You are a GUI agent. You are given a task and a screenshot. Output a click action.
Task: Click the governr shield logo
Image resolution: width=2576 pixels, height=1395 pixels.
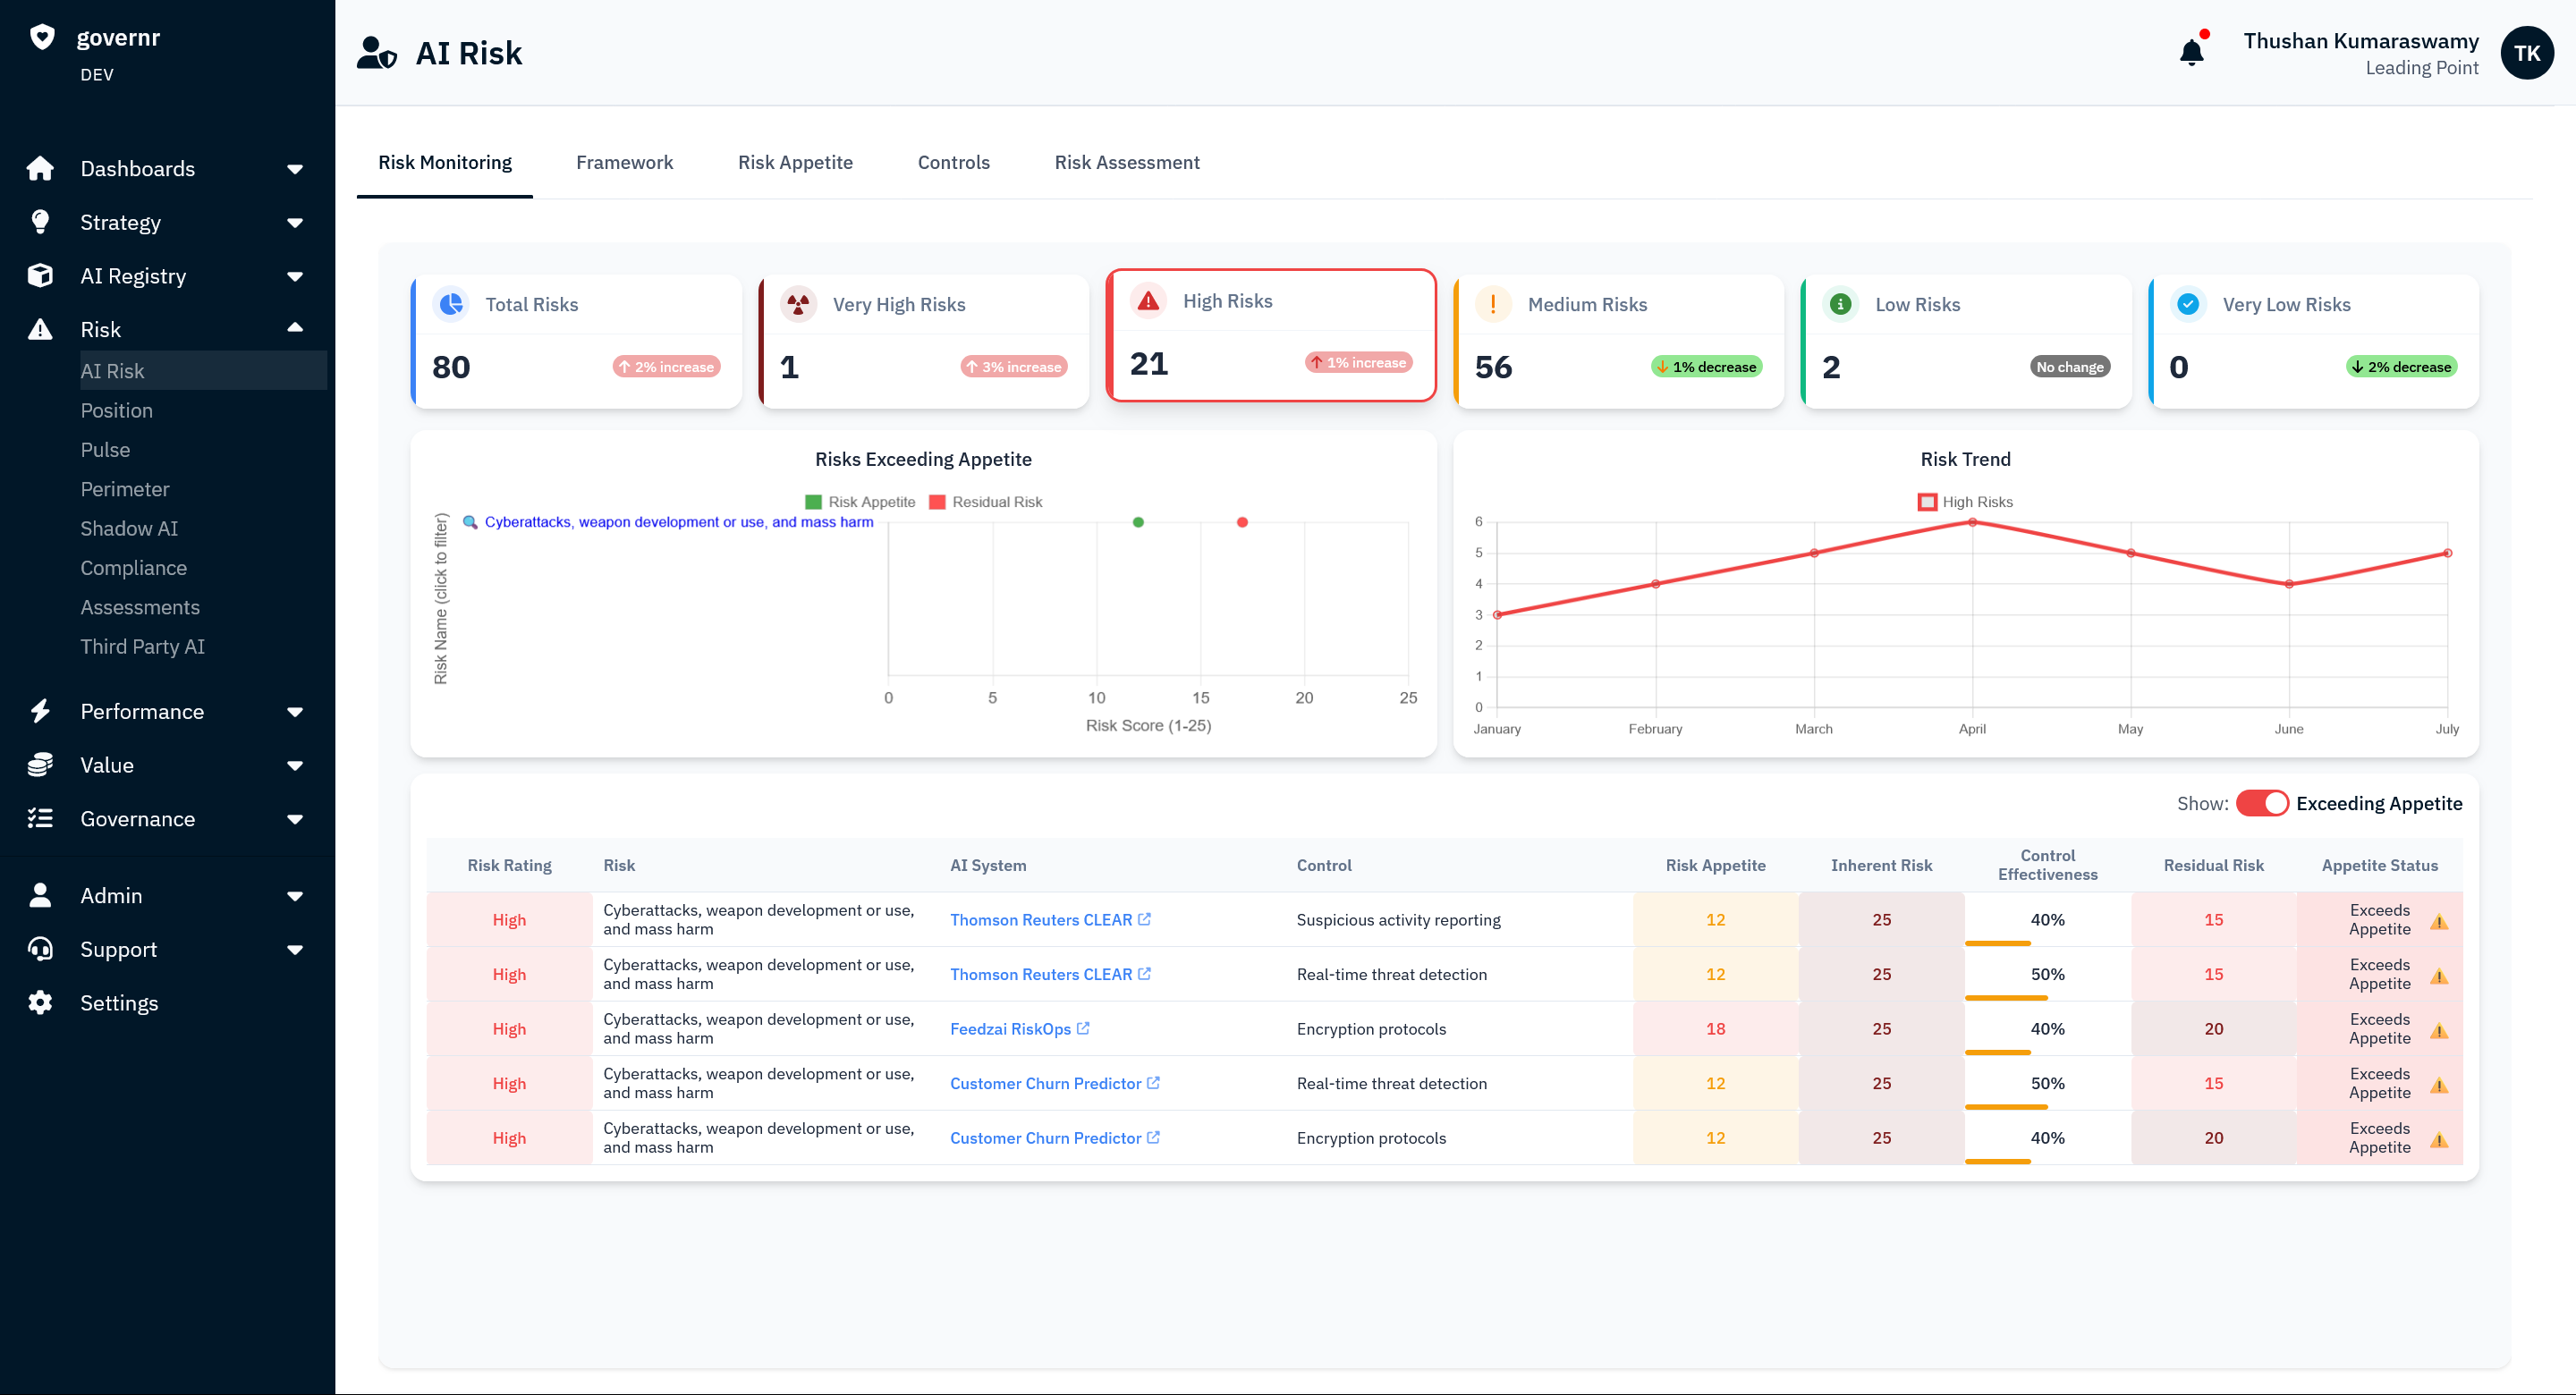42,37
